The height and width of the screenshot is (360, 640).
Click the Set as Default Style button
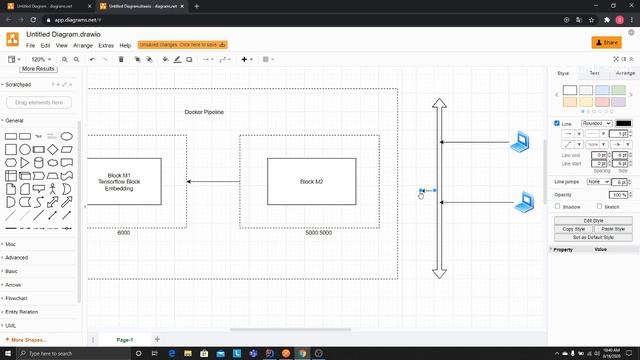pos(593,237)
